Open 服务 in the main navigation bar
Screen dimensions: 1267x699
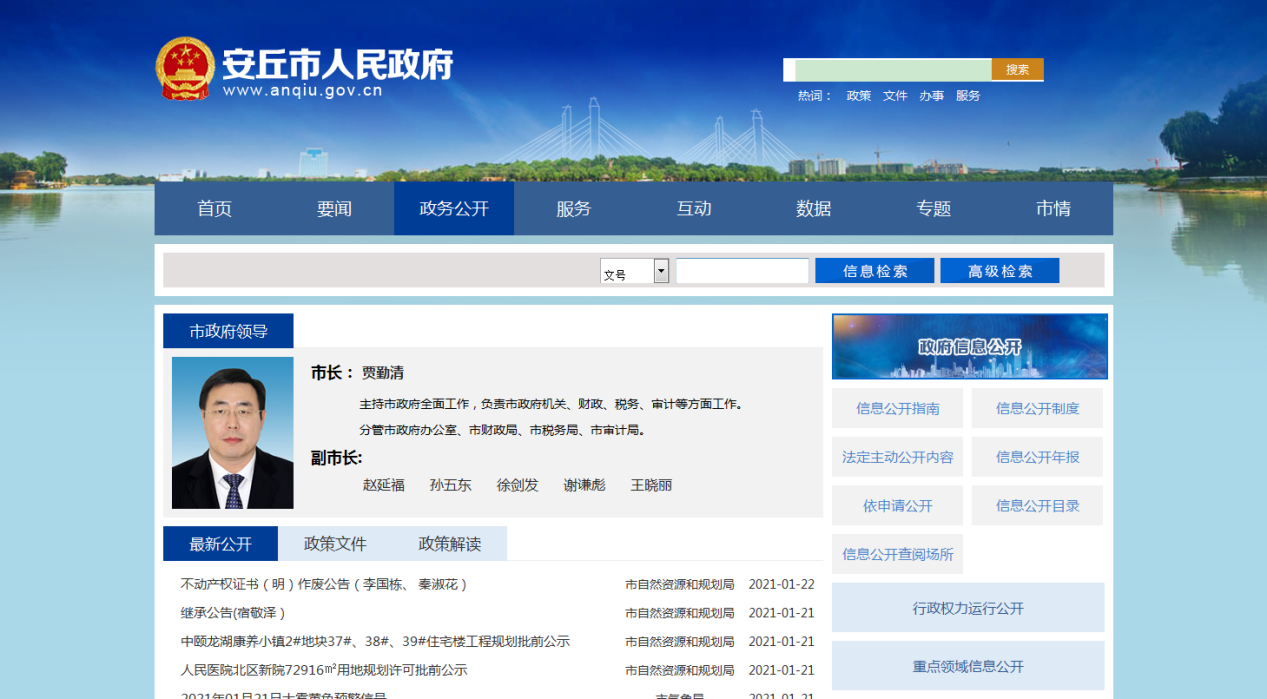[574, 209]
